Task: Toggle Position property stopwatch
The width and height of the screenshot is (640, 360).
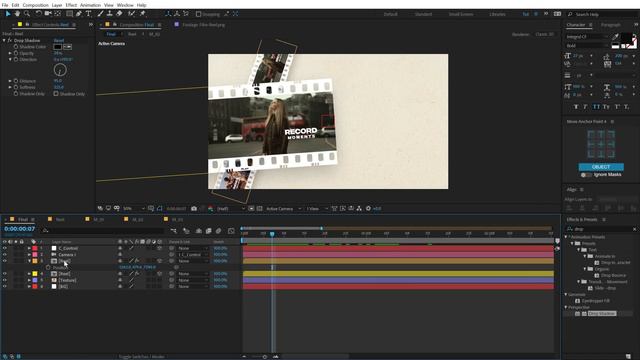Action: click(48, 268)
